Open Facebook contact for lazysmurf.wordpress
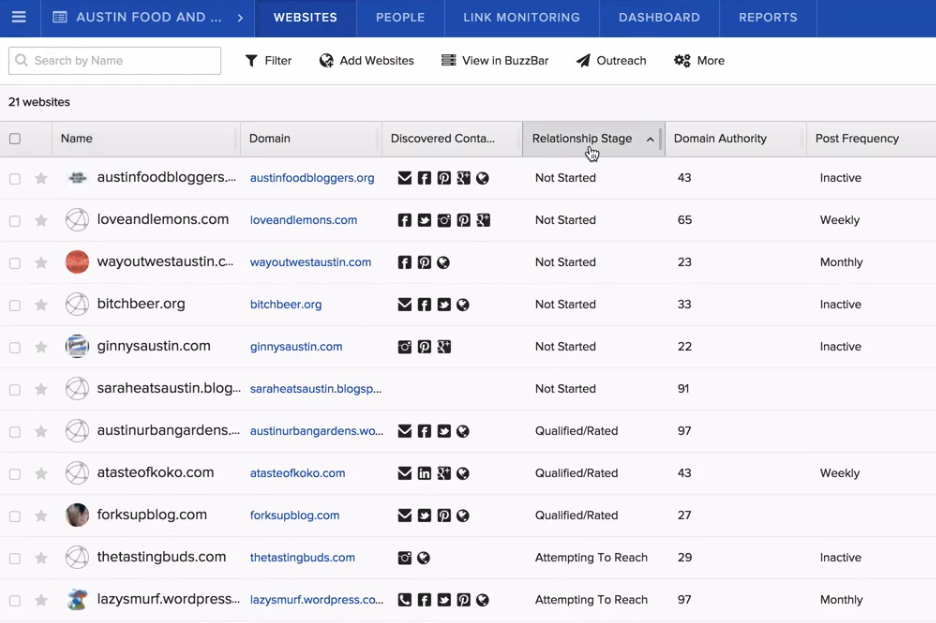 point(424,600)
